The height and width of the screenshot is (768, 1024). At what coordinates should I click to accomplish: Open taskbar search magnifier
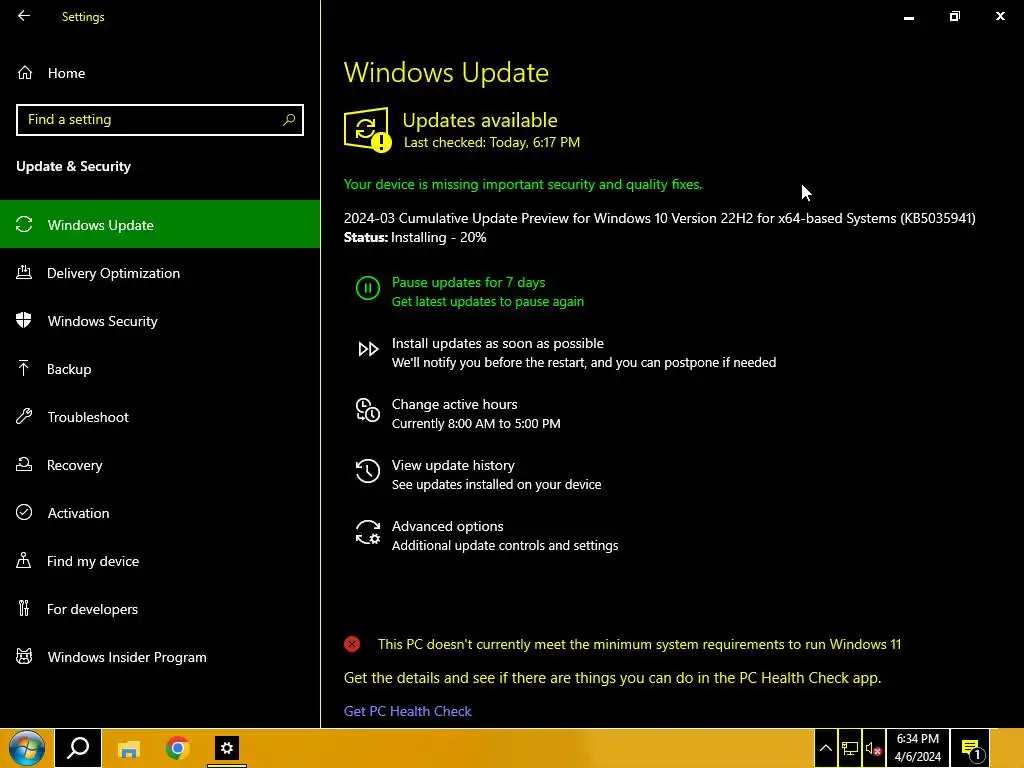click(78, 748)
